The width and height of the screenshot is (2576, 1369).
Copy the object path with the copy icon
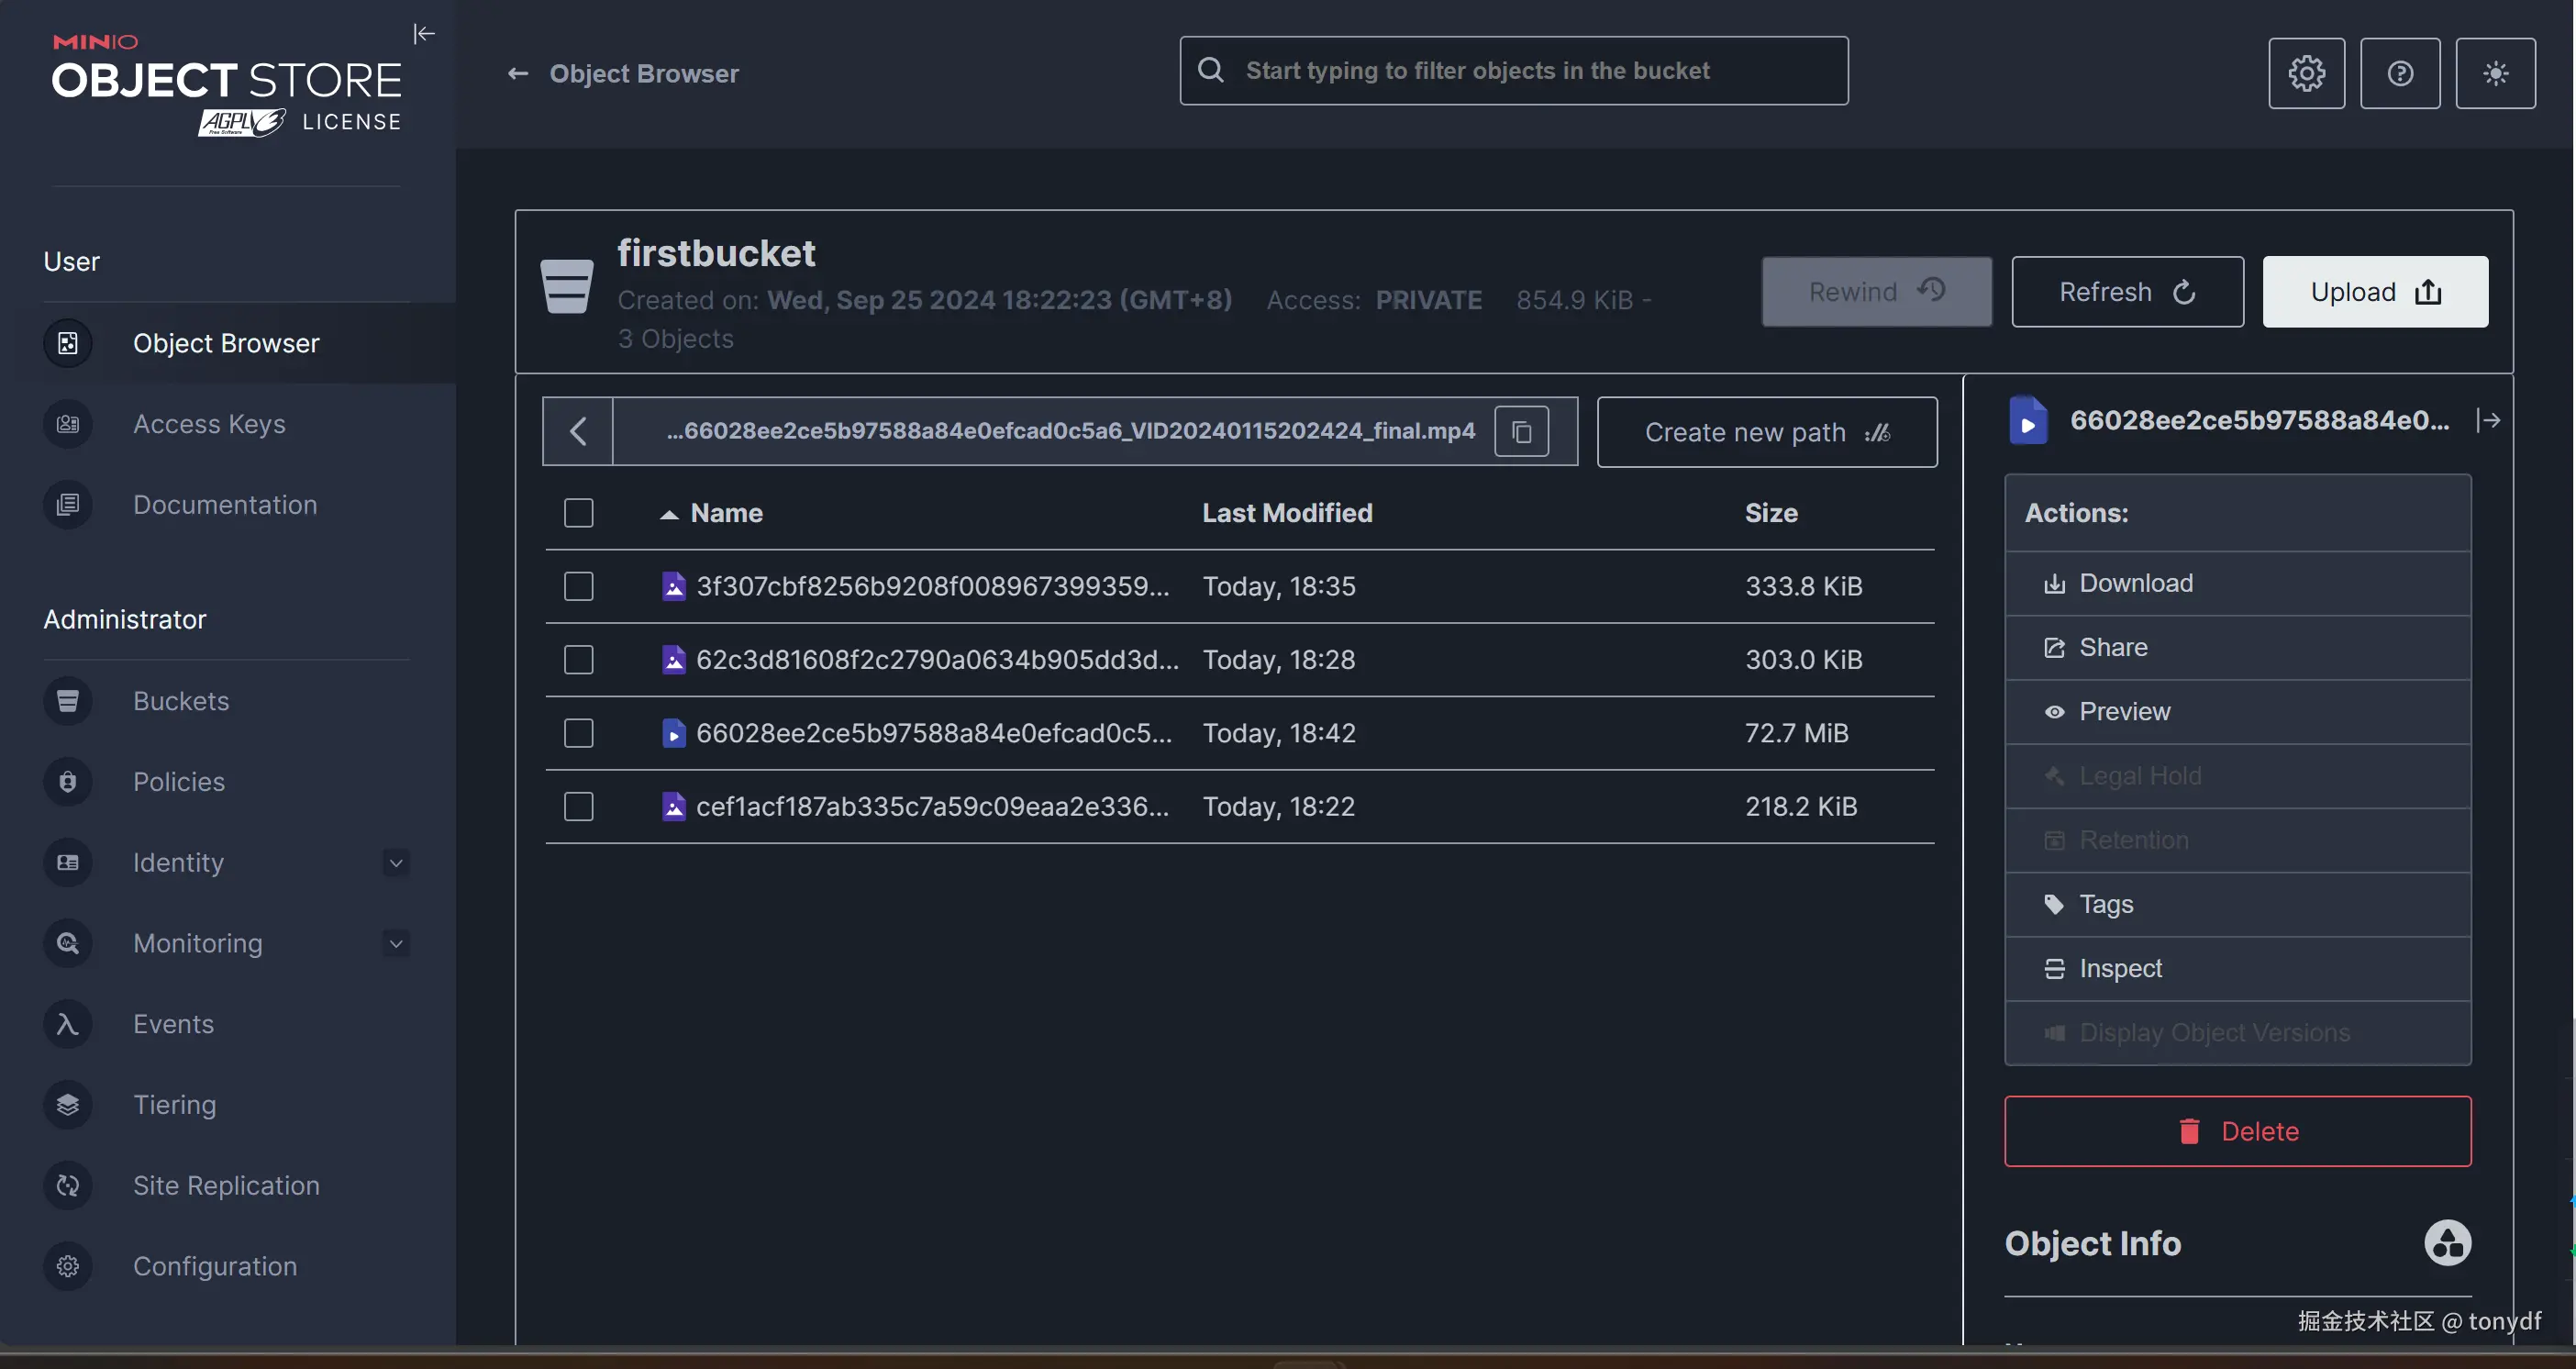pyautogui.click(x=1521, y=432)
